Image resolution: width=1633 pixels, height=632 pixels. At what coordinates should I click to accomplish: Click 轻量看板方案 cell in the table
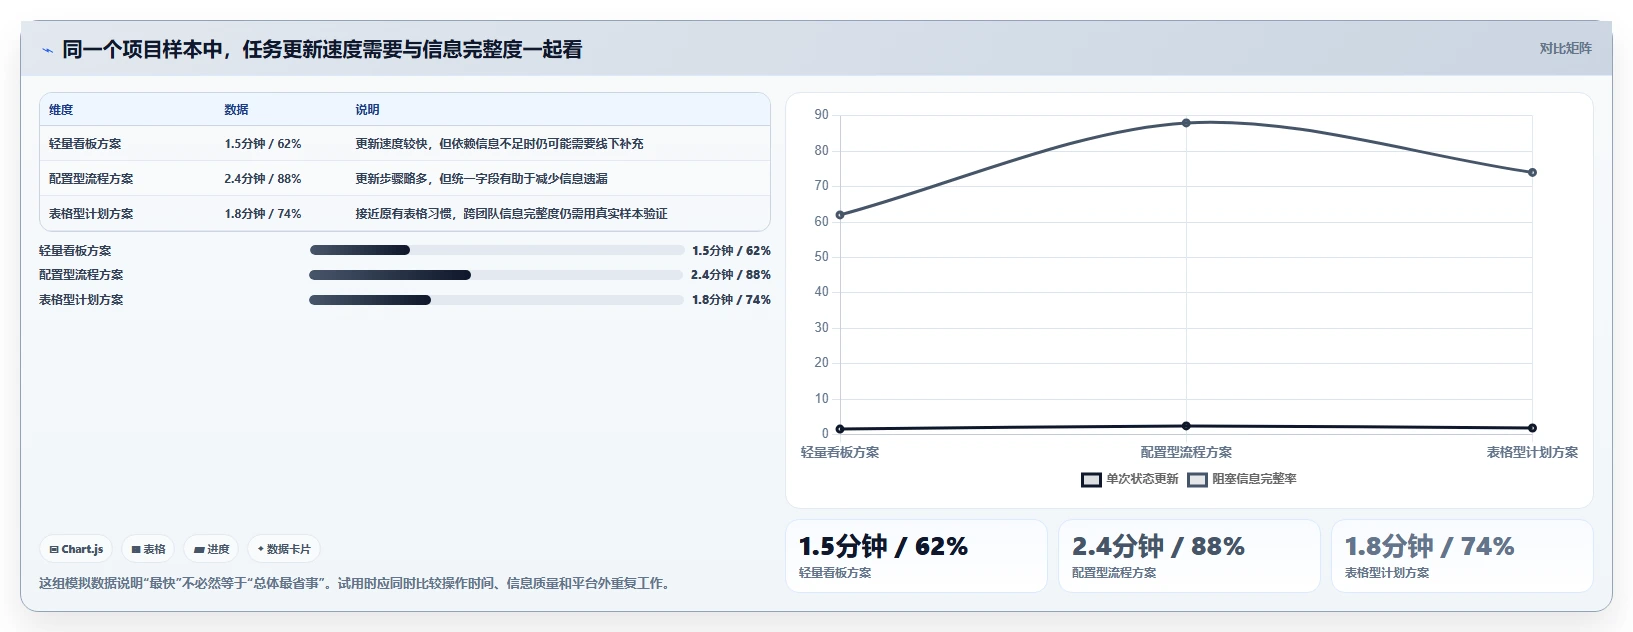click(x=85, y=144)
